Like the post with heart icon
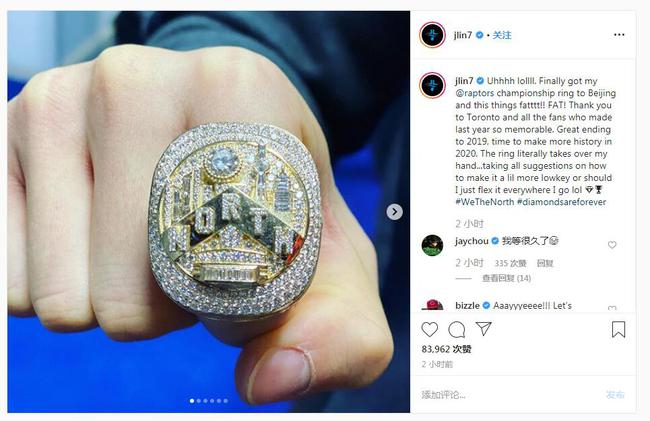Image resolution: width=650 pixels, height=421 pixels. click(x=429, y=329)
